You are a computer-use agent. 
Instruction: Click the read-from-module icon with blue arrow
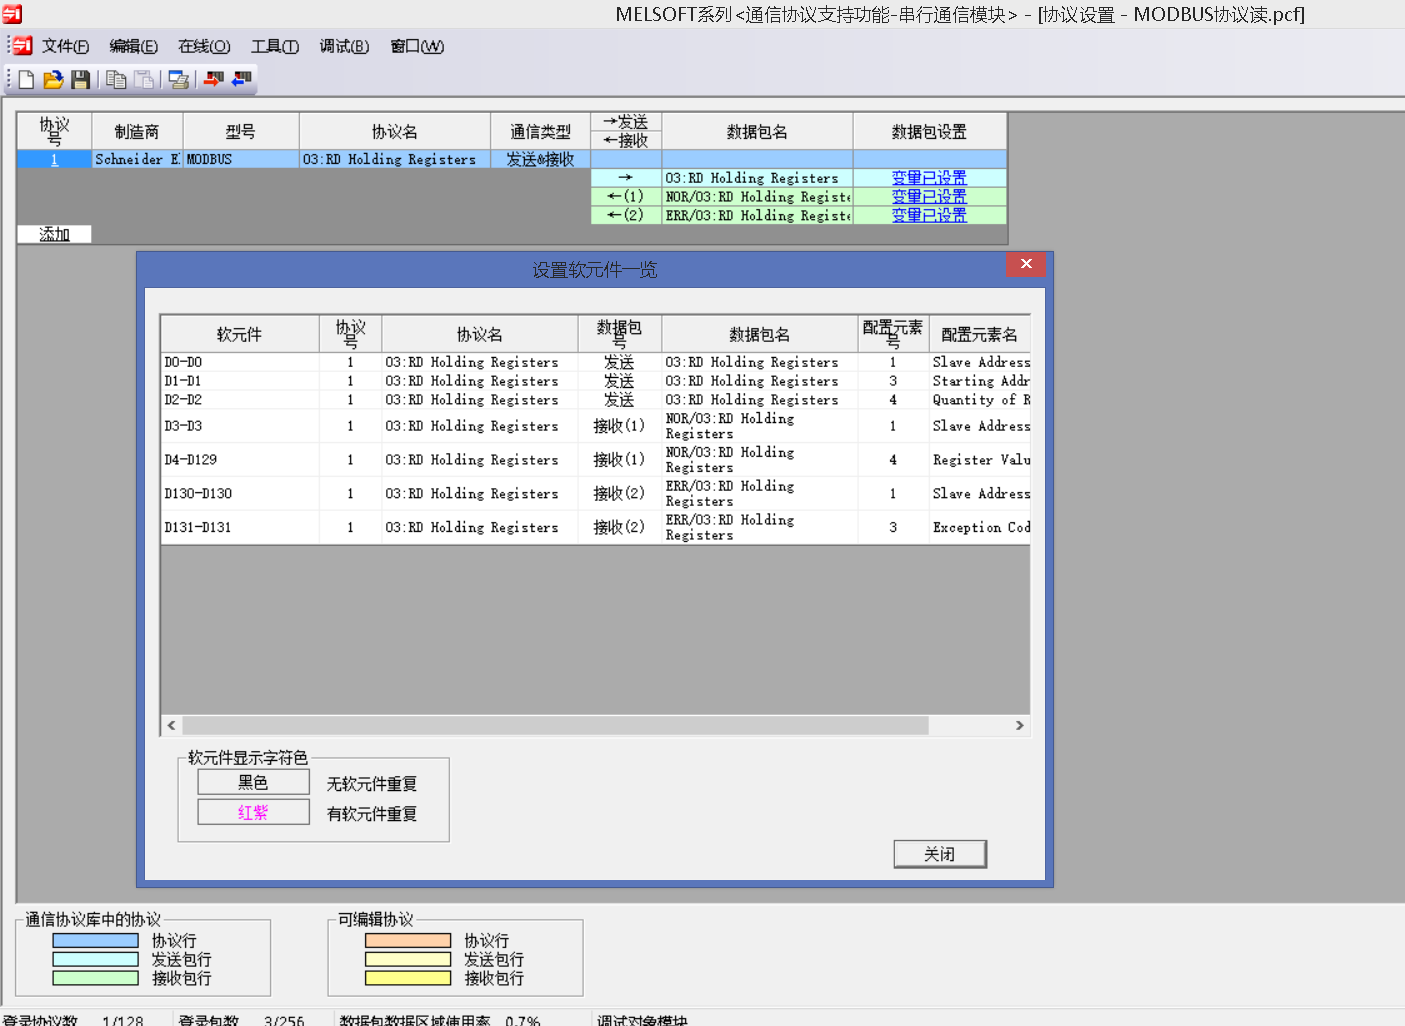[x=241, y=79]
